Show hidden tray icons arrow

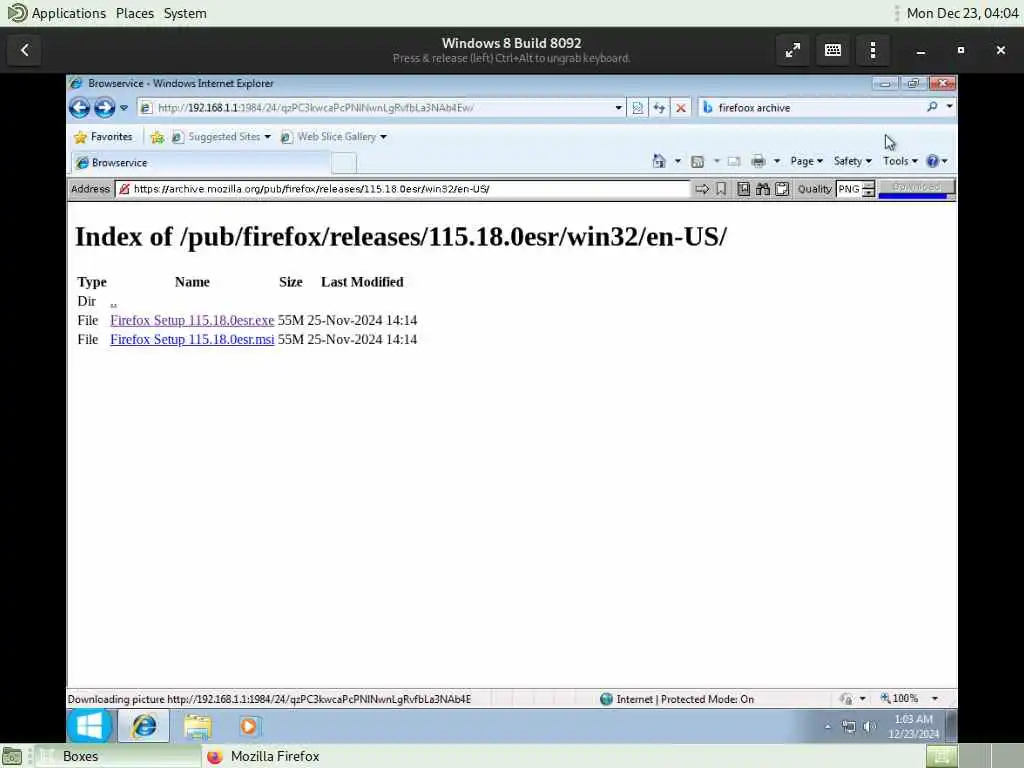[827, 726]
